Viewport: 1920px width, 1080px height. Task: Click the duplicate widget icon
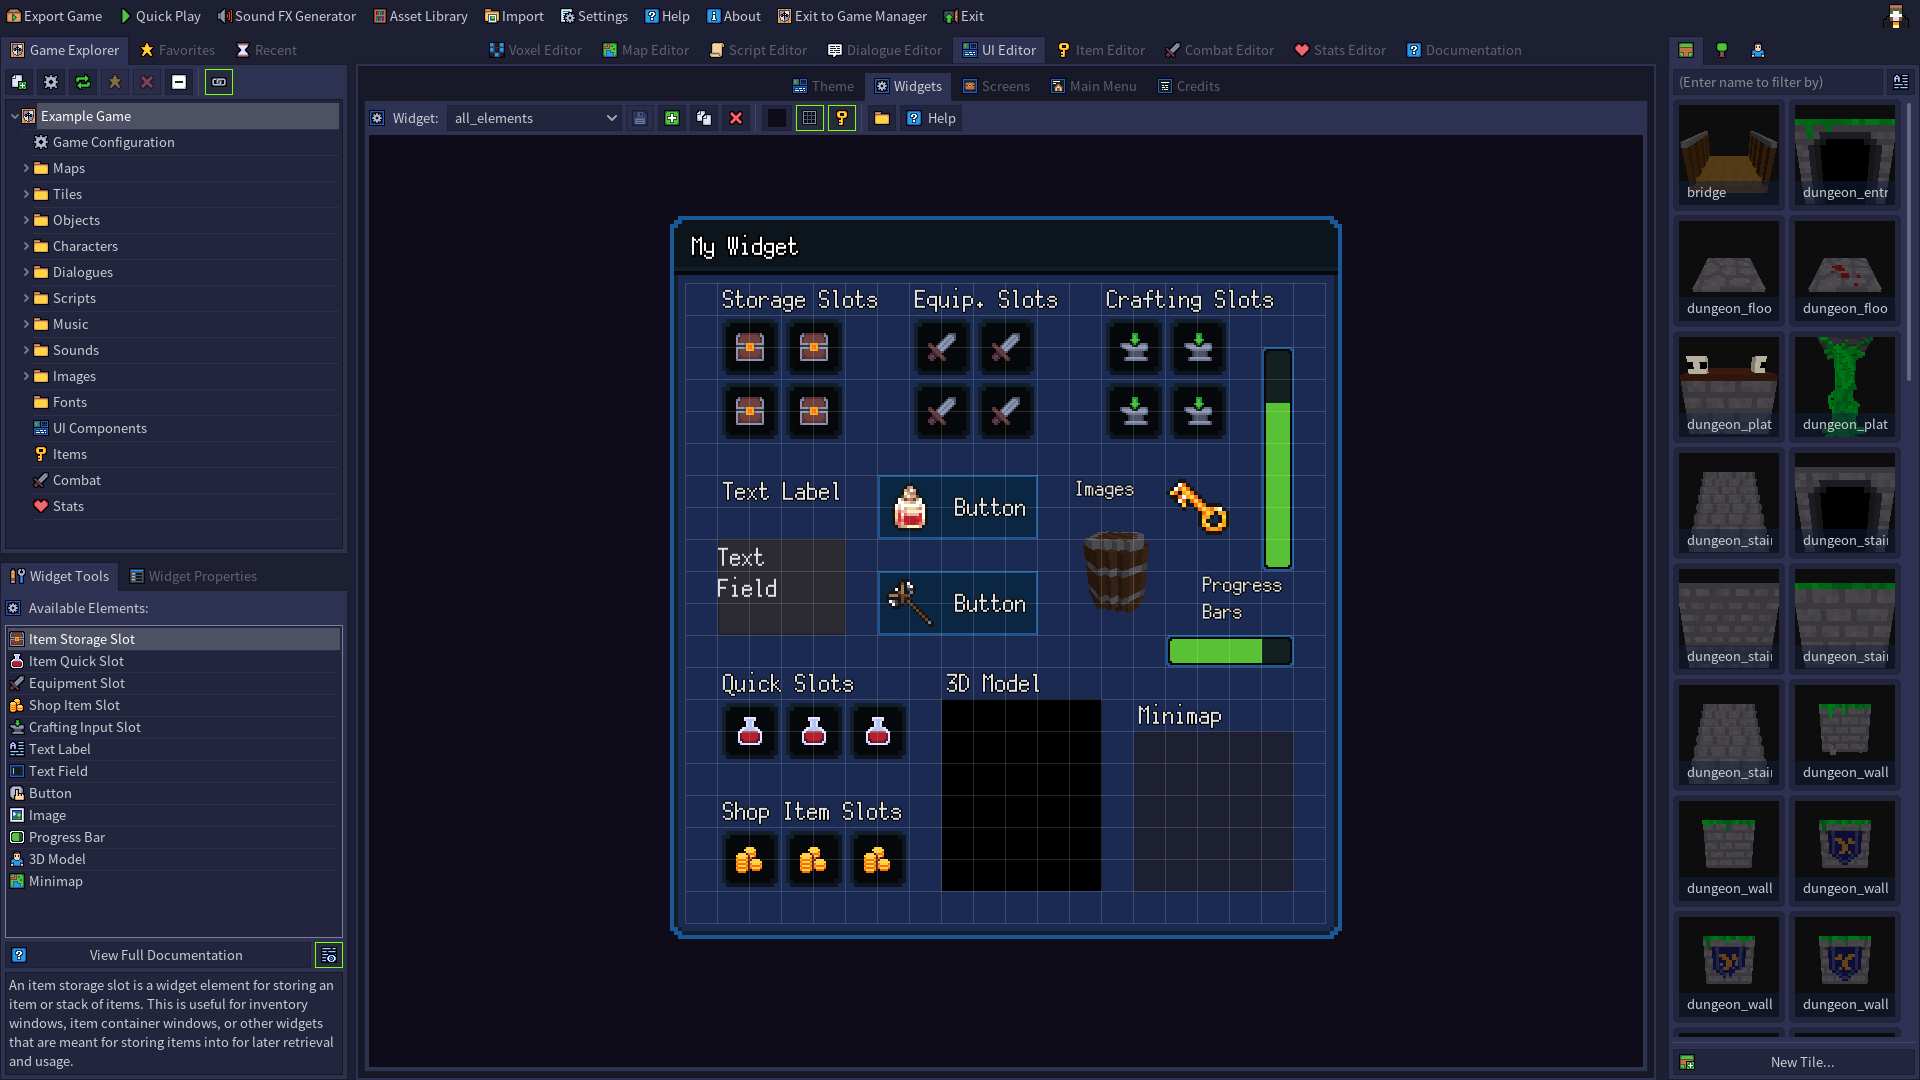[x=704, y=118]
